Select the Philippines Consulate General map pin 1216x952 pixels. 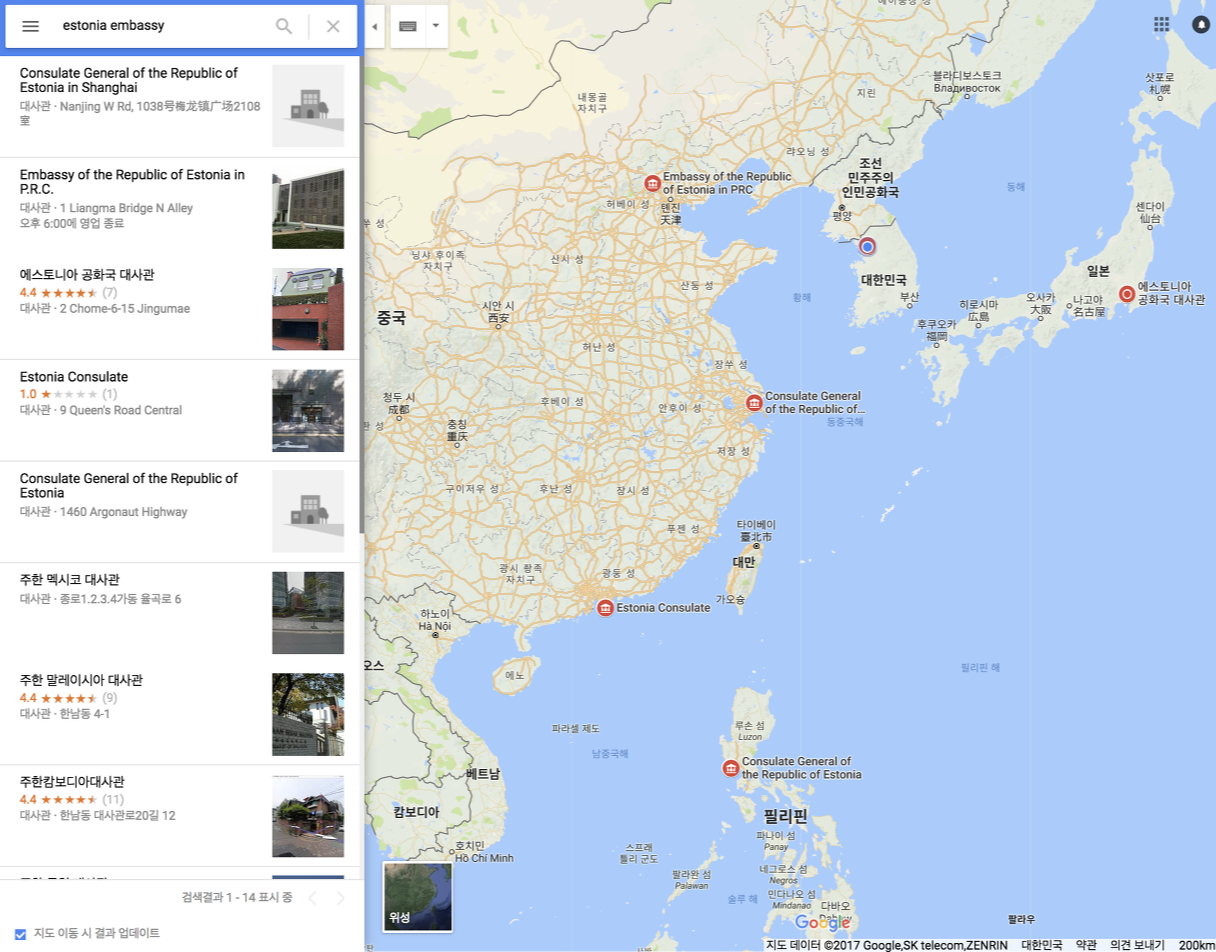pyautogui.click(x=731, y=768)
